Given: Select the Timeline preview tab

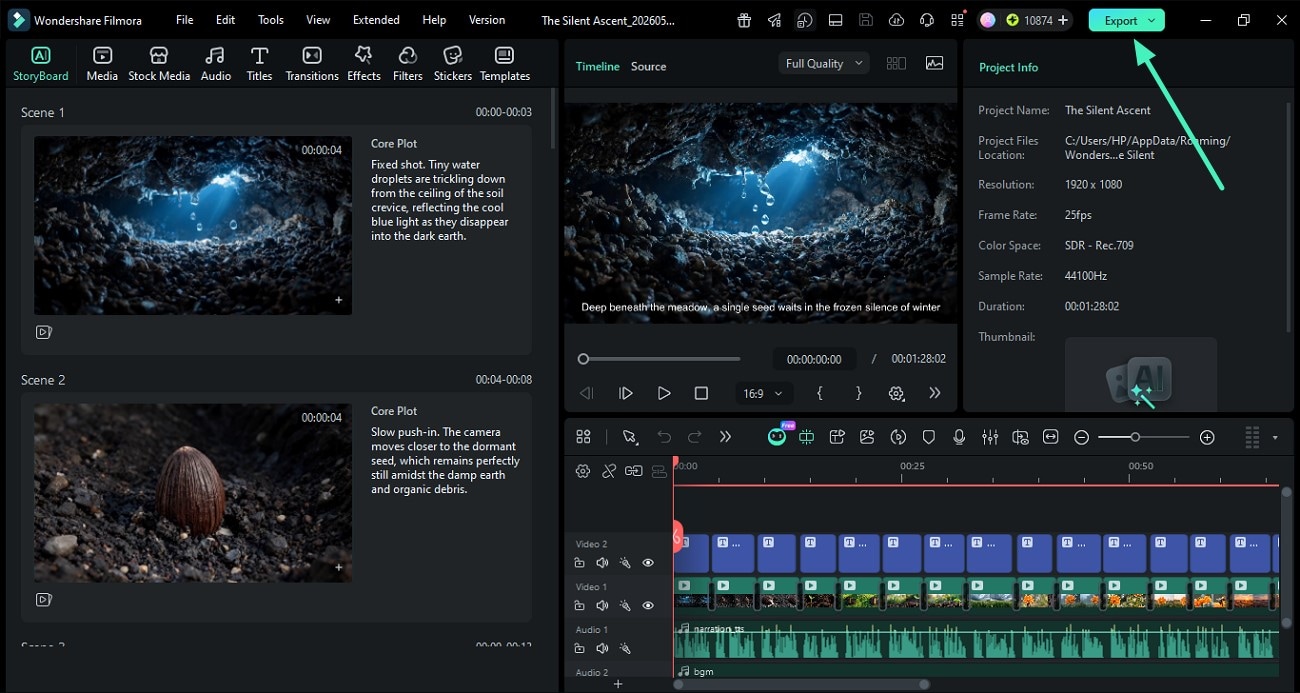Looking at the screenshot, I should point(598,66).
